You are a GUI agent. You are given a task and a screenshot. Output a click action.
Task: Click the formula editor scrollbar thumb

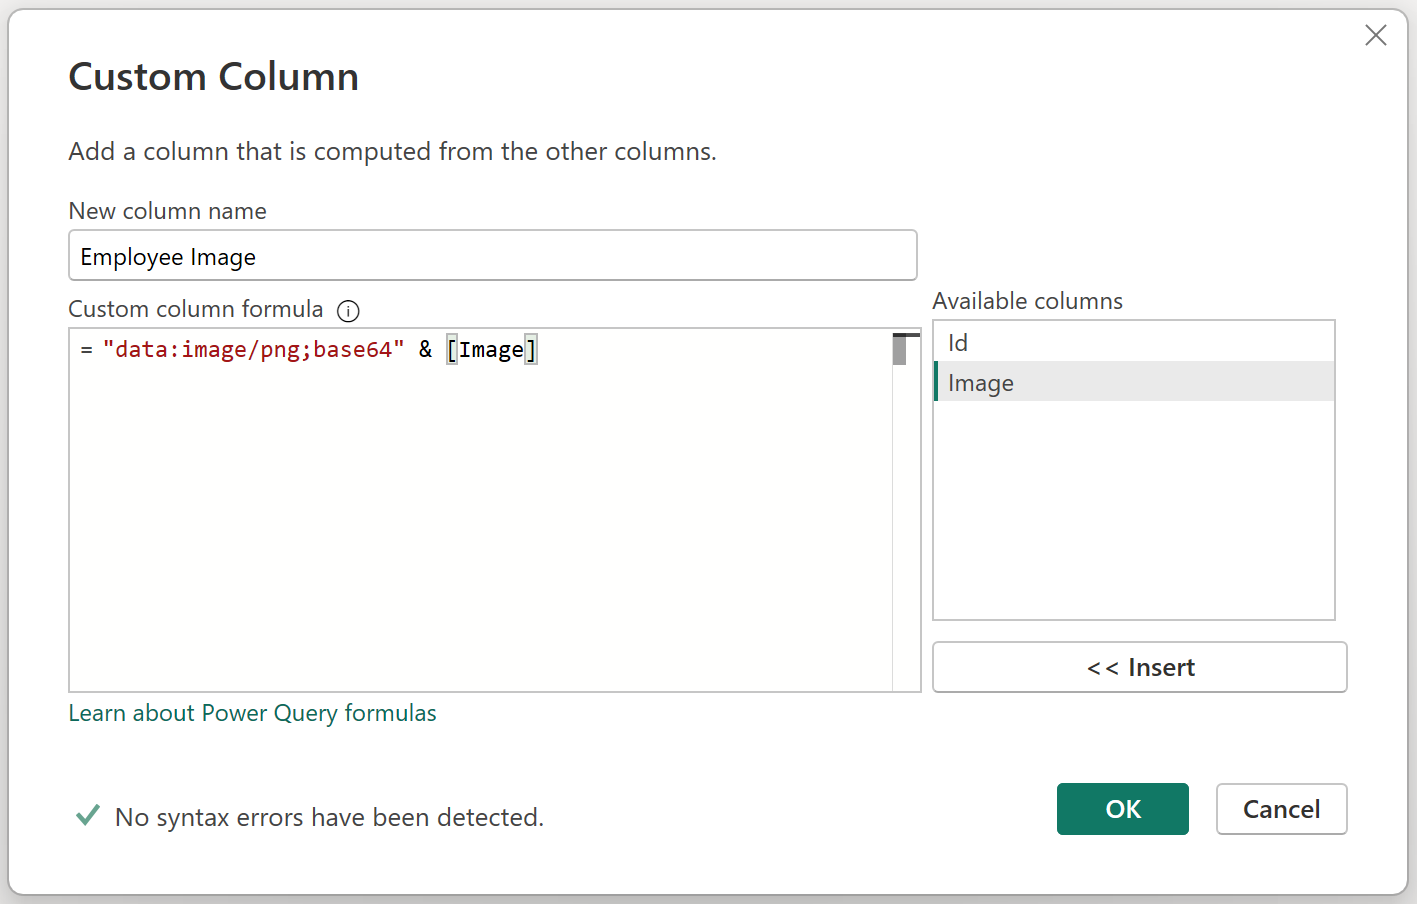coord(900,350)
